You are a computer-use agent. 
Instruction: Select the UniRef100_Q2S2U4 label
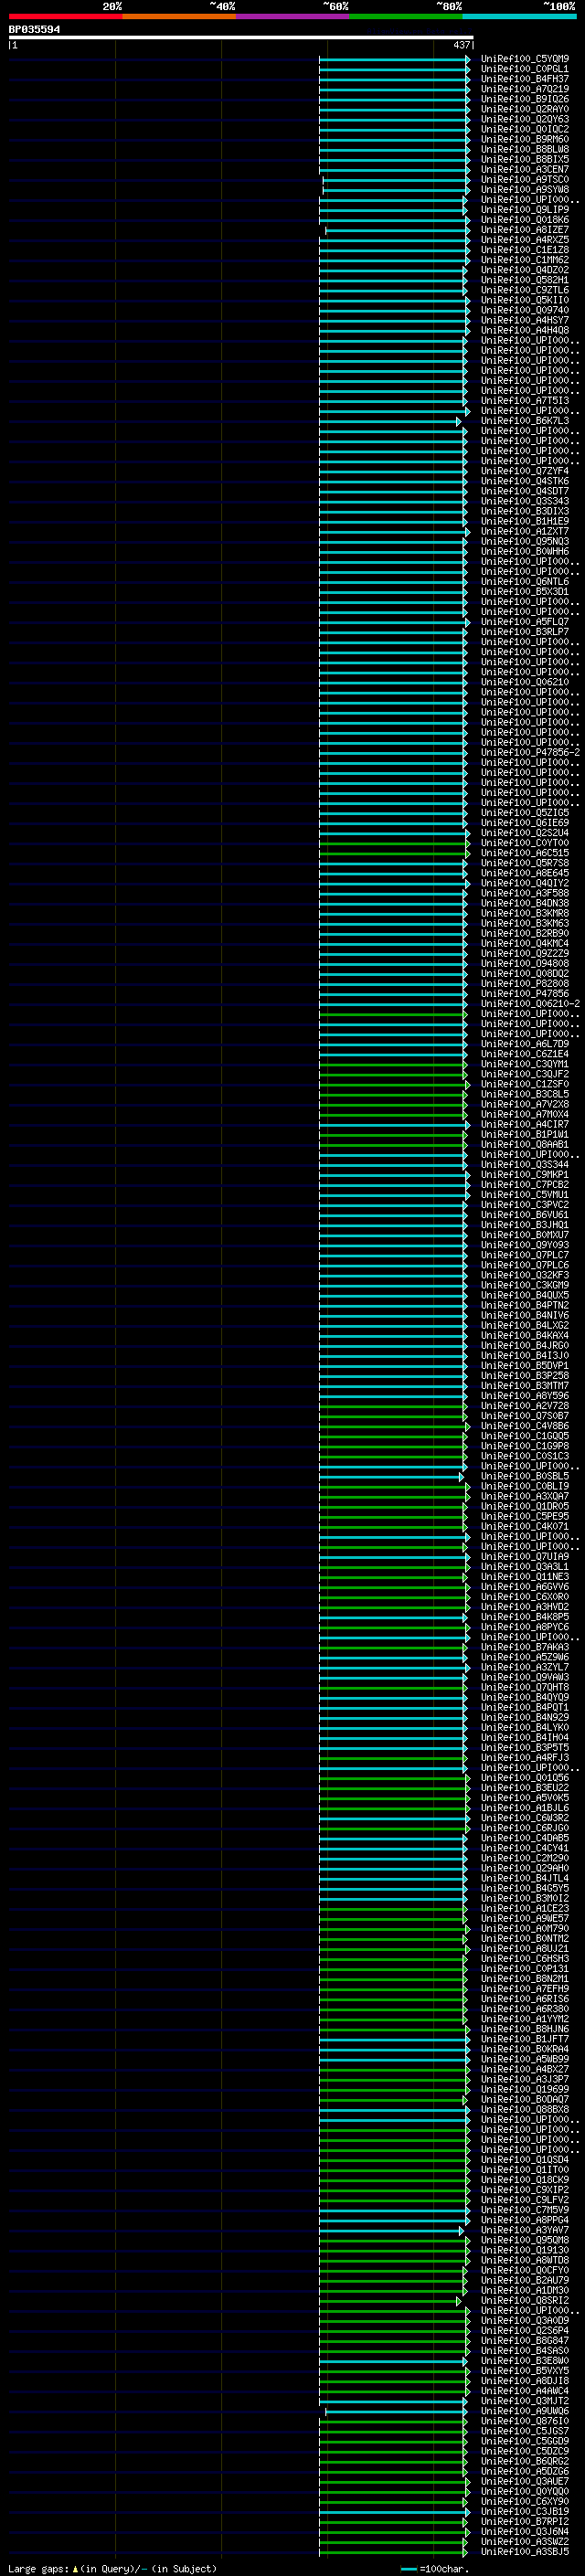tap(525, 833)
